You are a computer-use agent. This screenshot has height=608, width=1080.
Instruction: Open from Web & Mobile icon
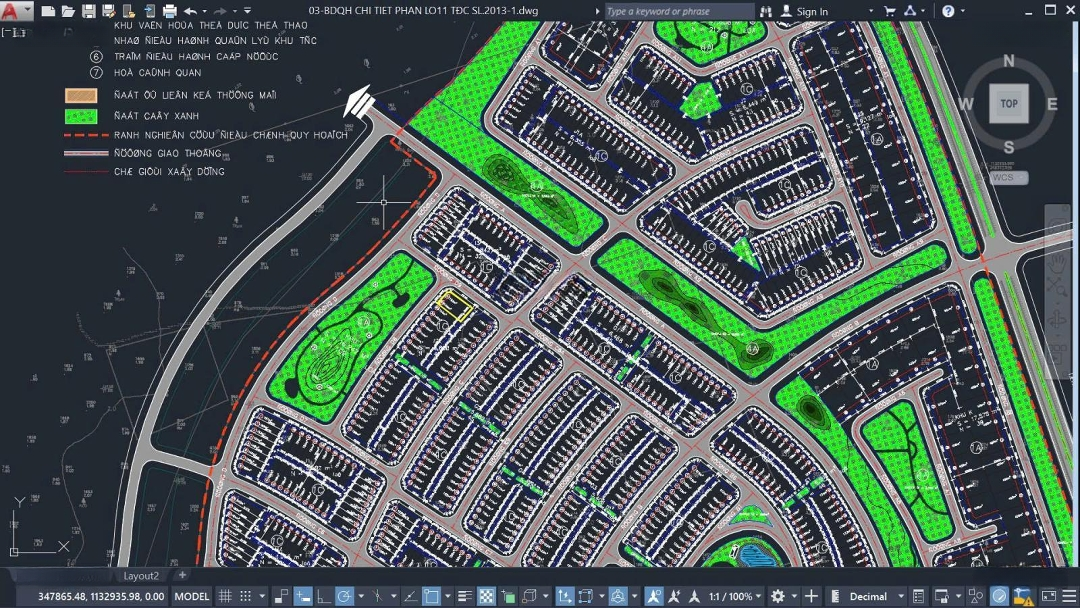pyautogui.click(x=129, y=11)
